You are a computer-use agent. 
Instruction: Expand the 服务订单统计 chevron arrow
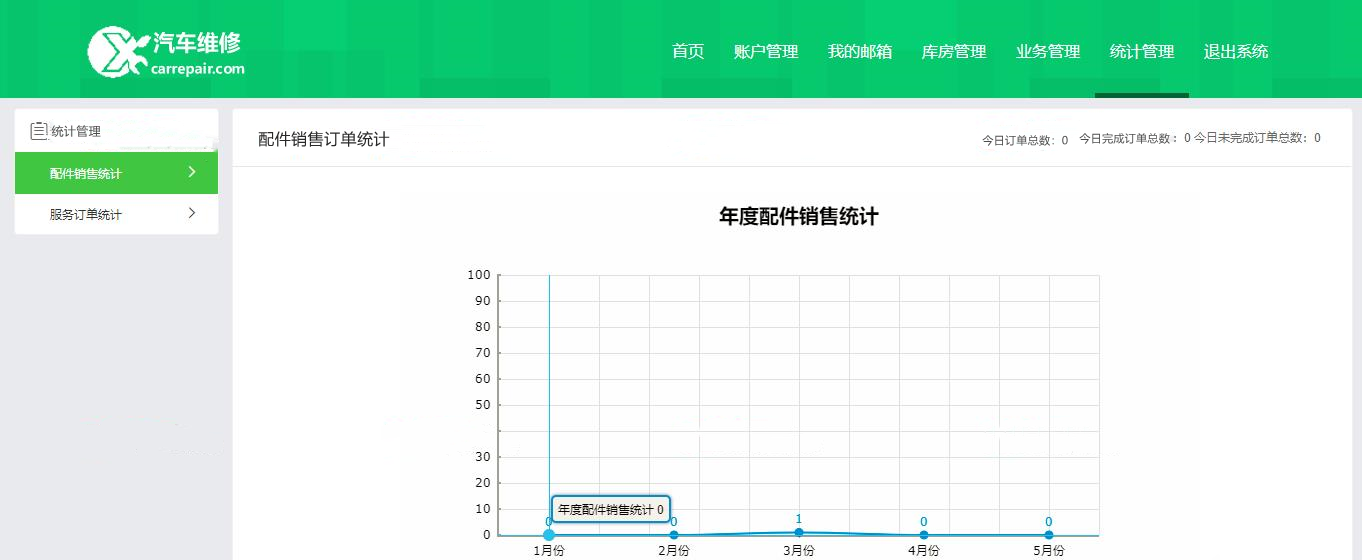click(191, 213)
